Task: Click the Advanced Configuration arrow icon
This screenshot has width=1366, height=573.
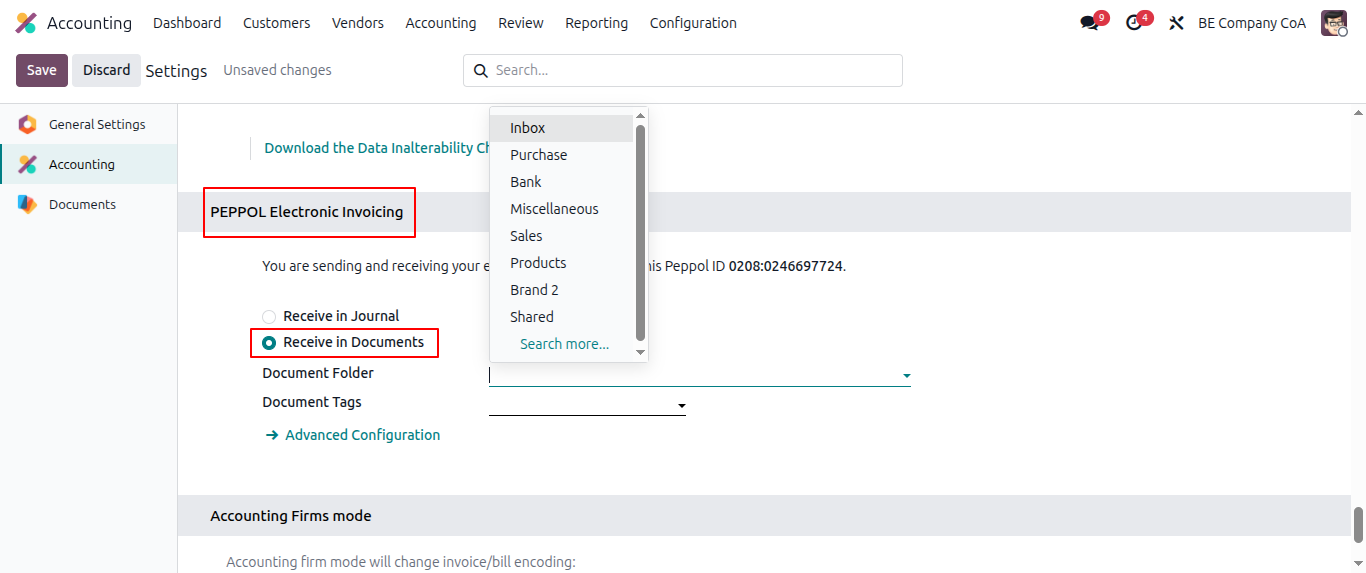Action: [x=272, y=435]
